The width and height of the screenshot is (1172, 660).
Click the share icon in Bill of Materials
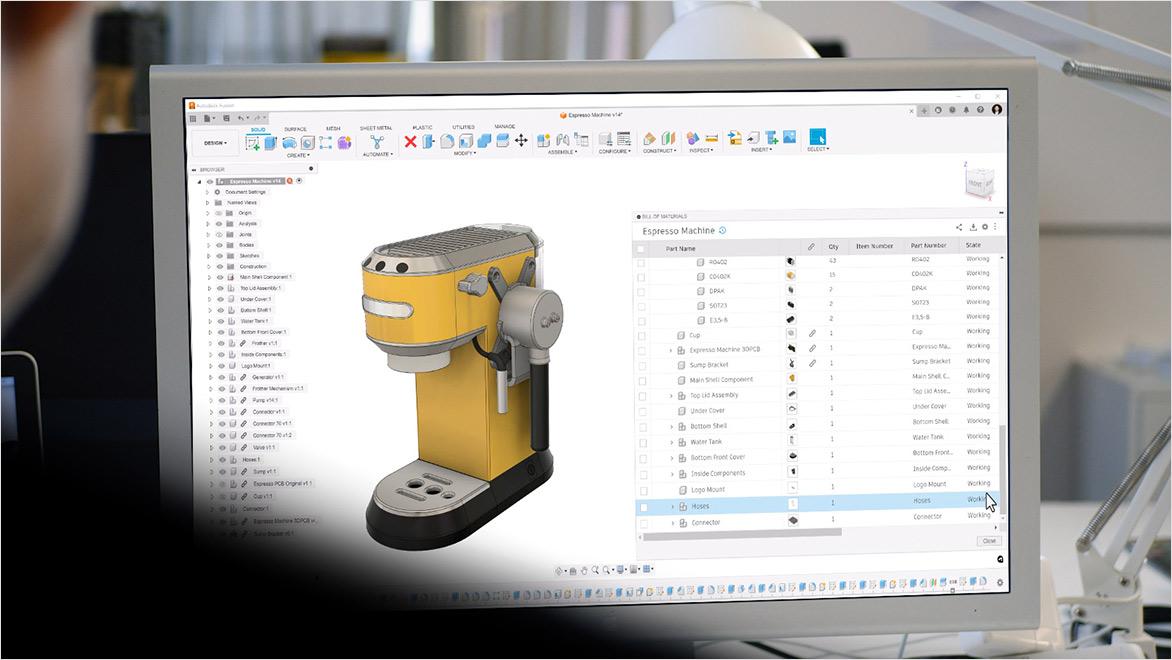959,228
